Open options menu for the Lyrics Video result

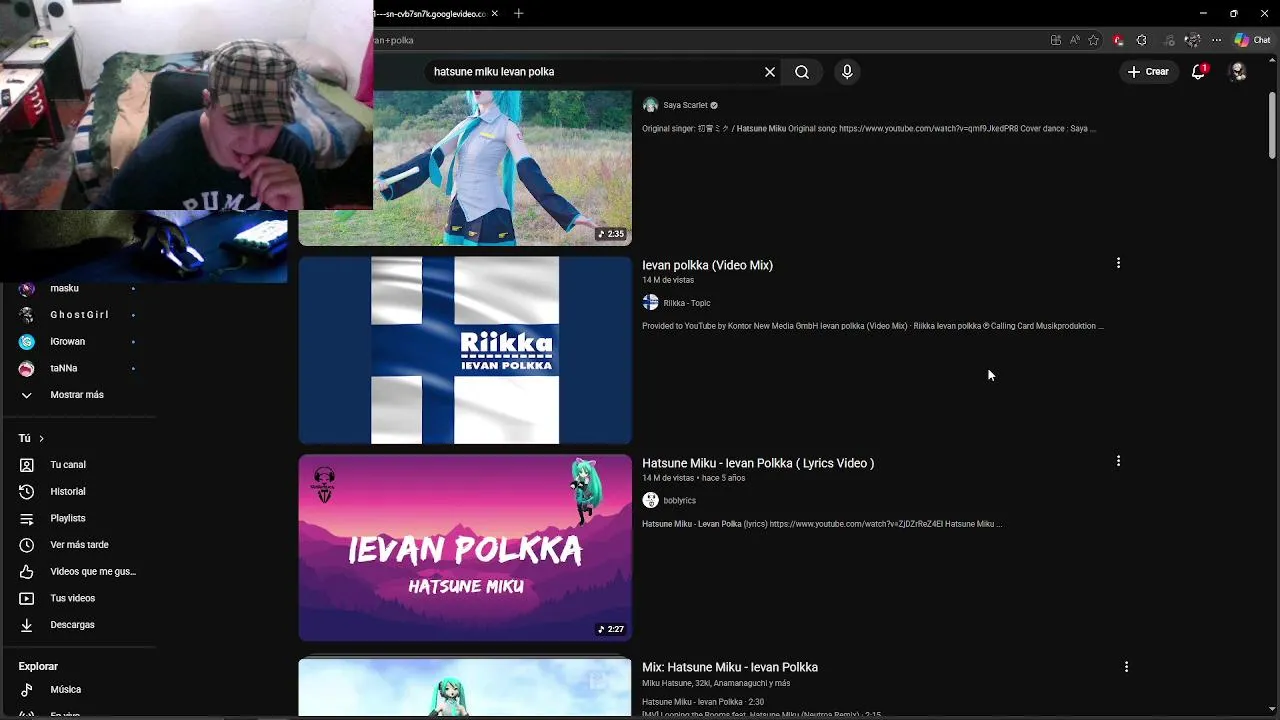pyautogui.click(x=1118, y=461)
